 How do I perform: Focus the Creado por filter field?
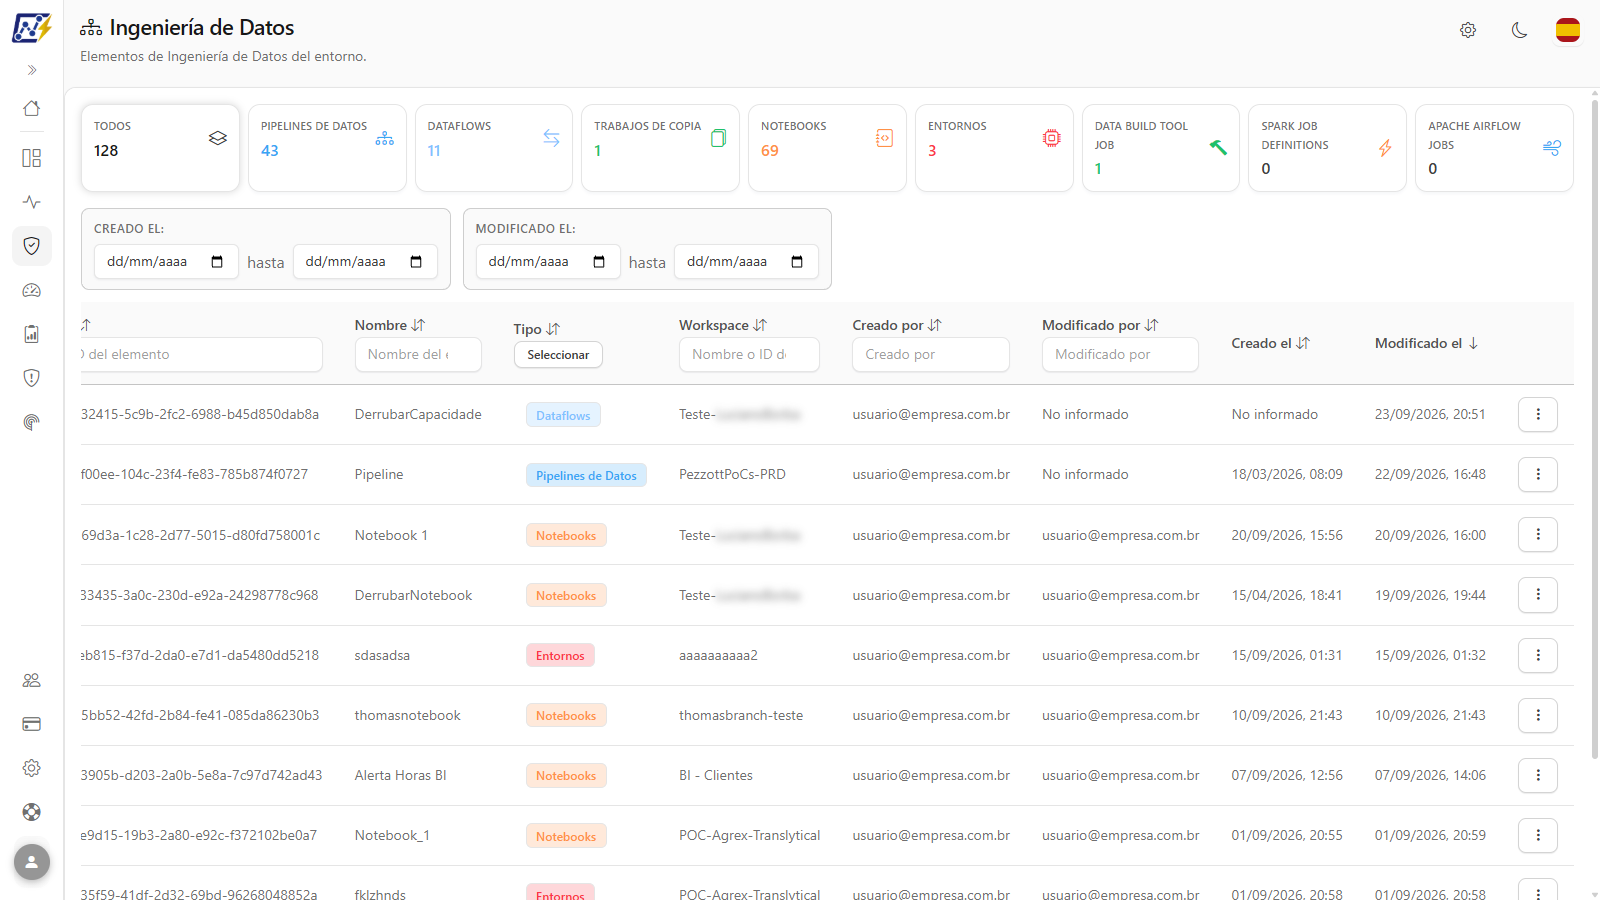point(931,354)
